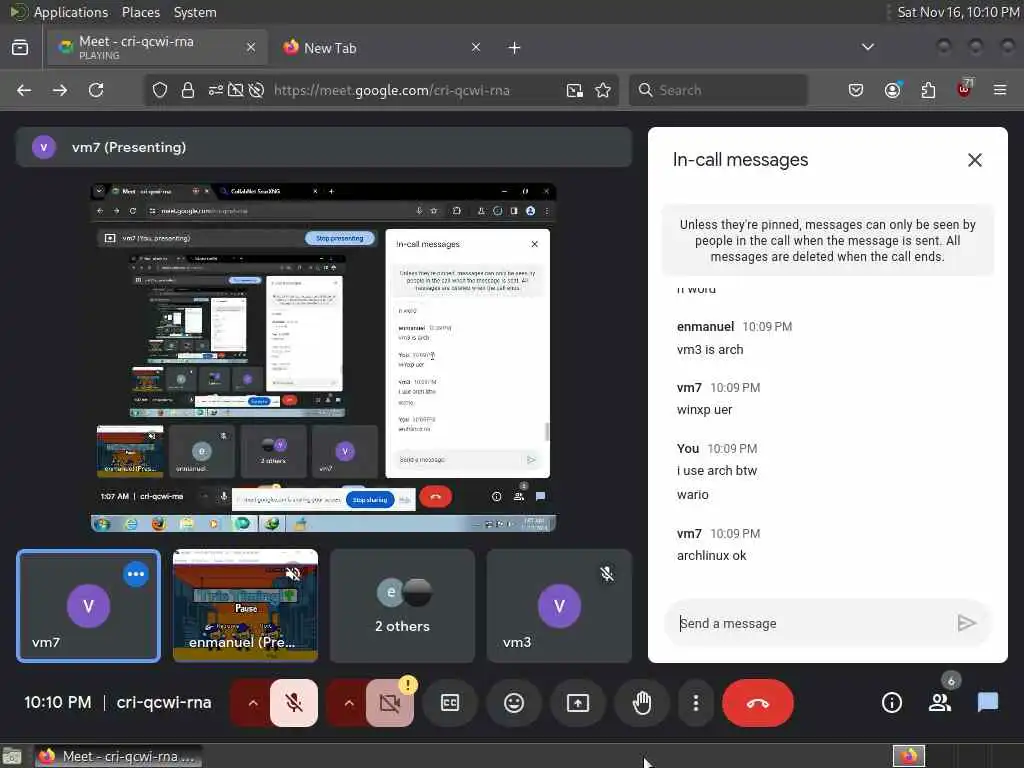Open a new browser tab with plus

514,48
